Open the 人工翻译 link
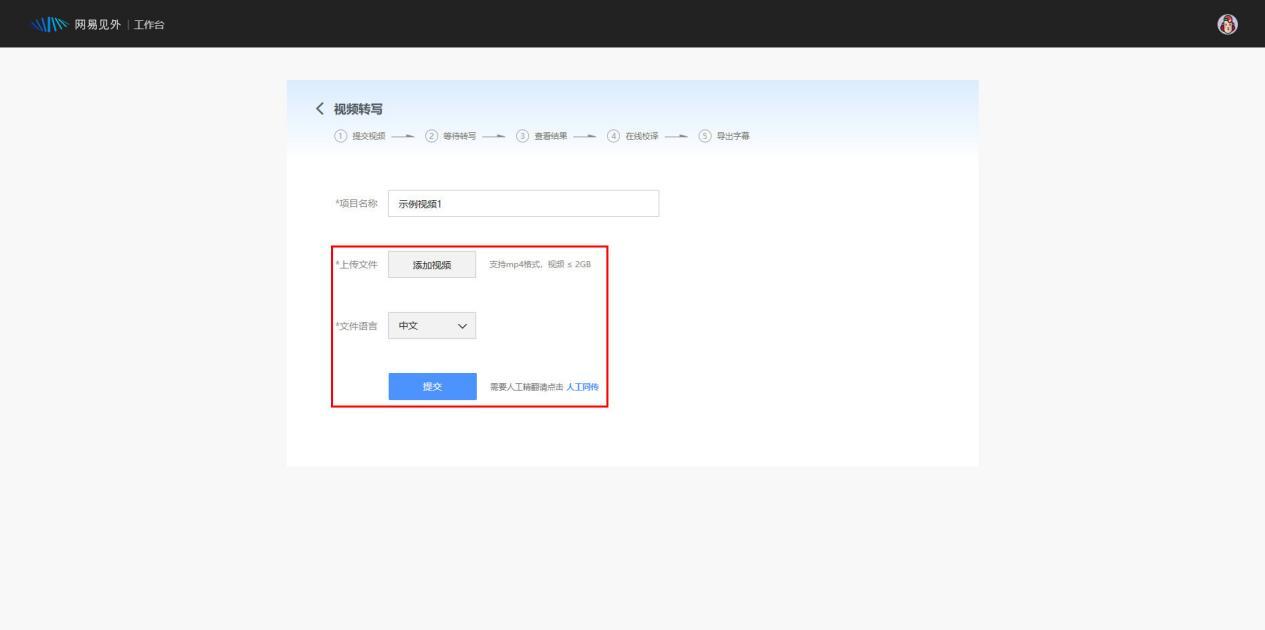The image size is (1265, 630). click(582, 387)
